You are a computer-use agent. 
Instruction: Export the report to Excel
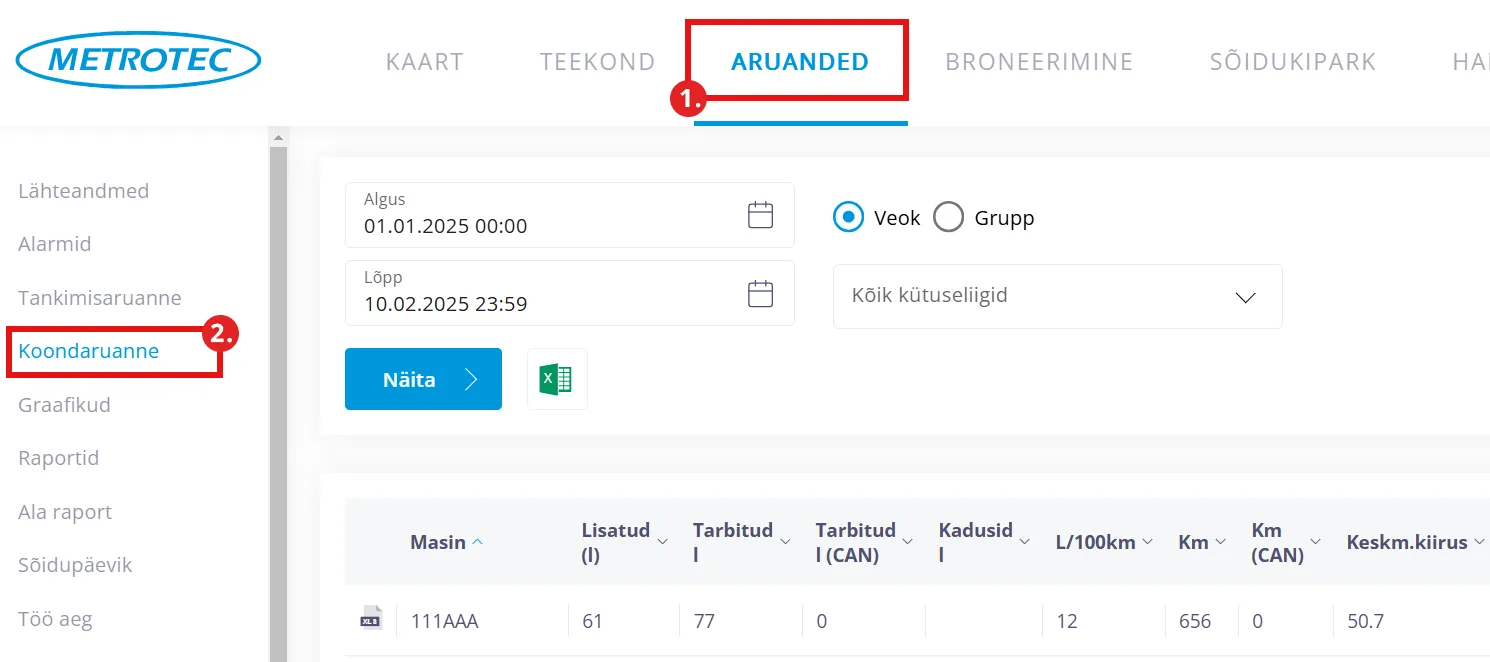(x=556, y=379)
